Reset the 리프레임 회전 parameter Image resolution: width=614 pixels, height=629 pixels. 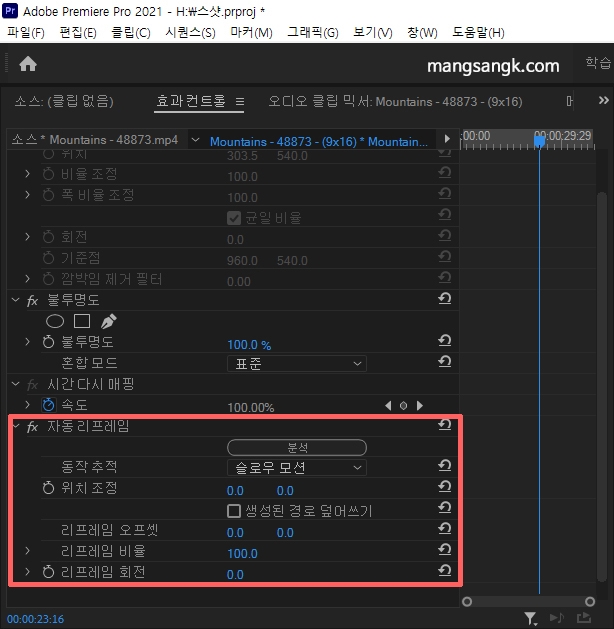[444, 570]
